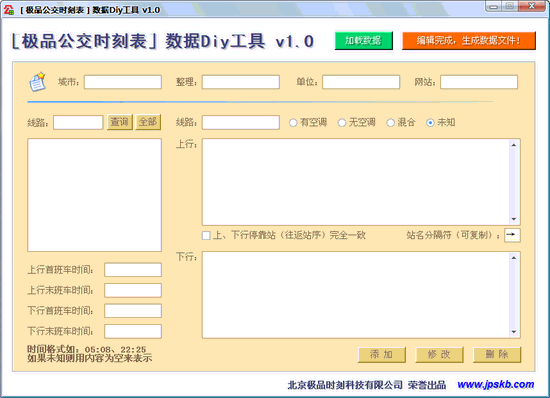
Task: Click the 查询 button
Action: 120,122
